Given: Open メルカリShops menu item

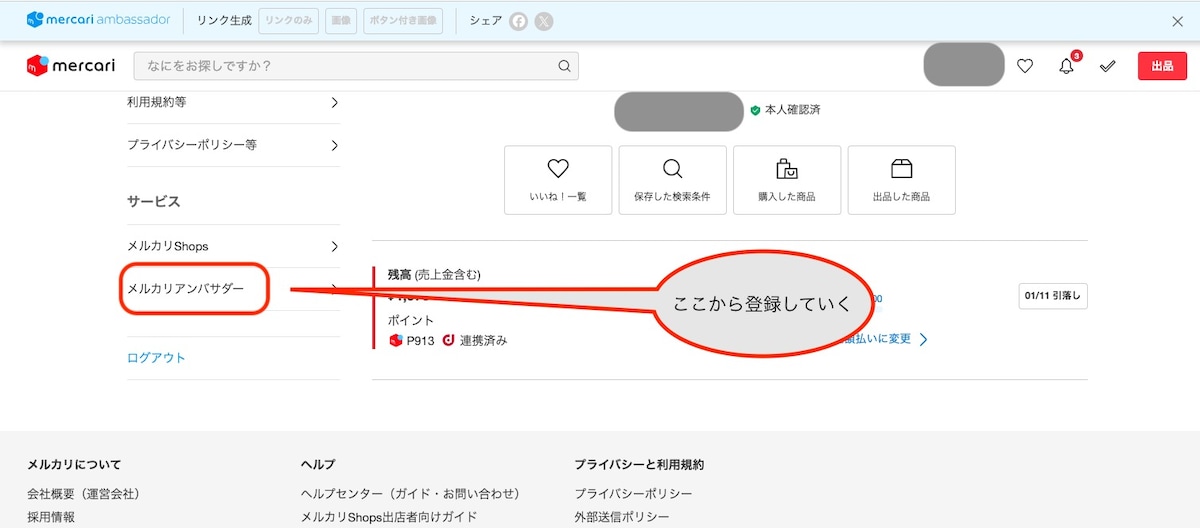Looking at the screenshot, I should pyautogui.click(x=233, y=246).
